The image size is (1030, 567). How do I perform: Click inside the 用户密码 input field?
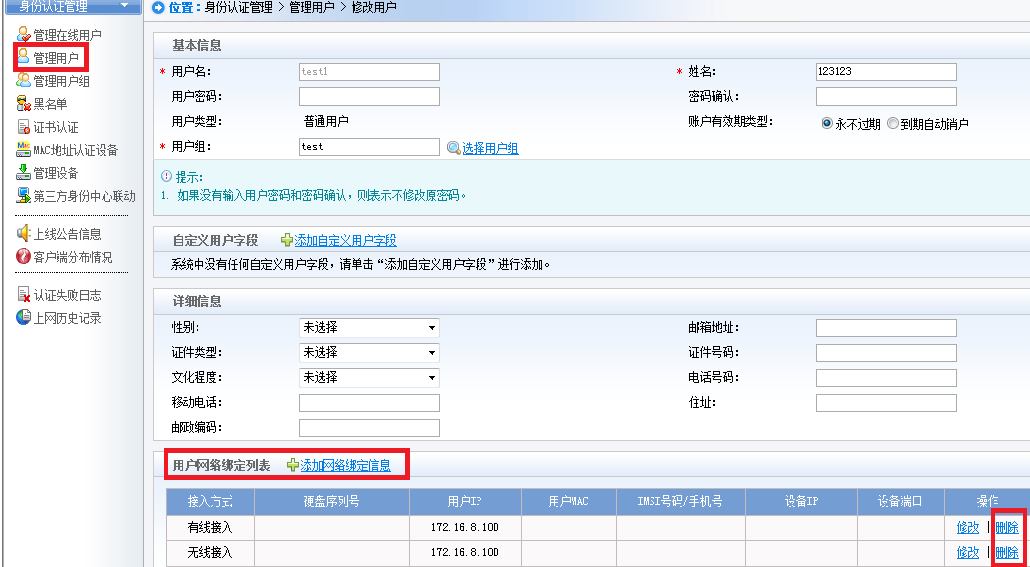coord(369,97)
